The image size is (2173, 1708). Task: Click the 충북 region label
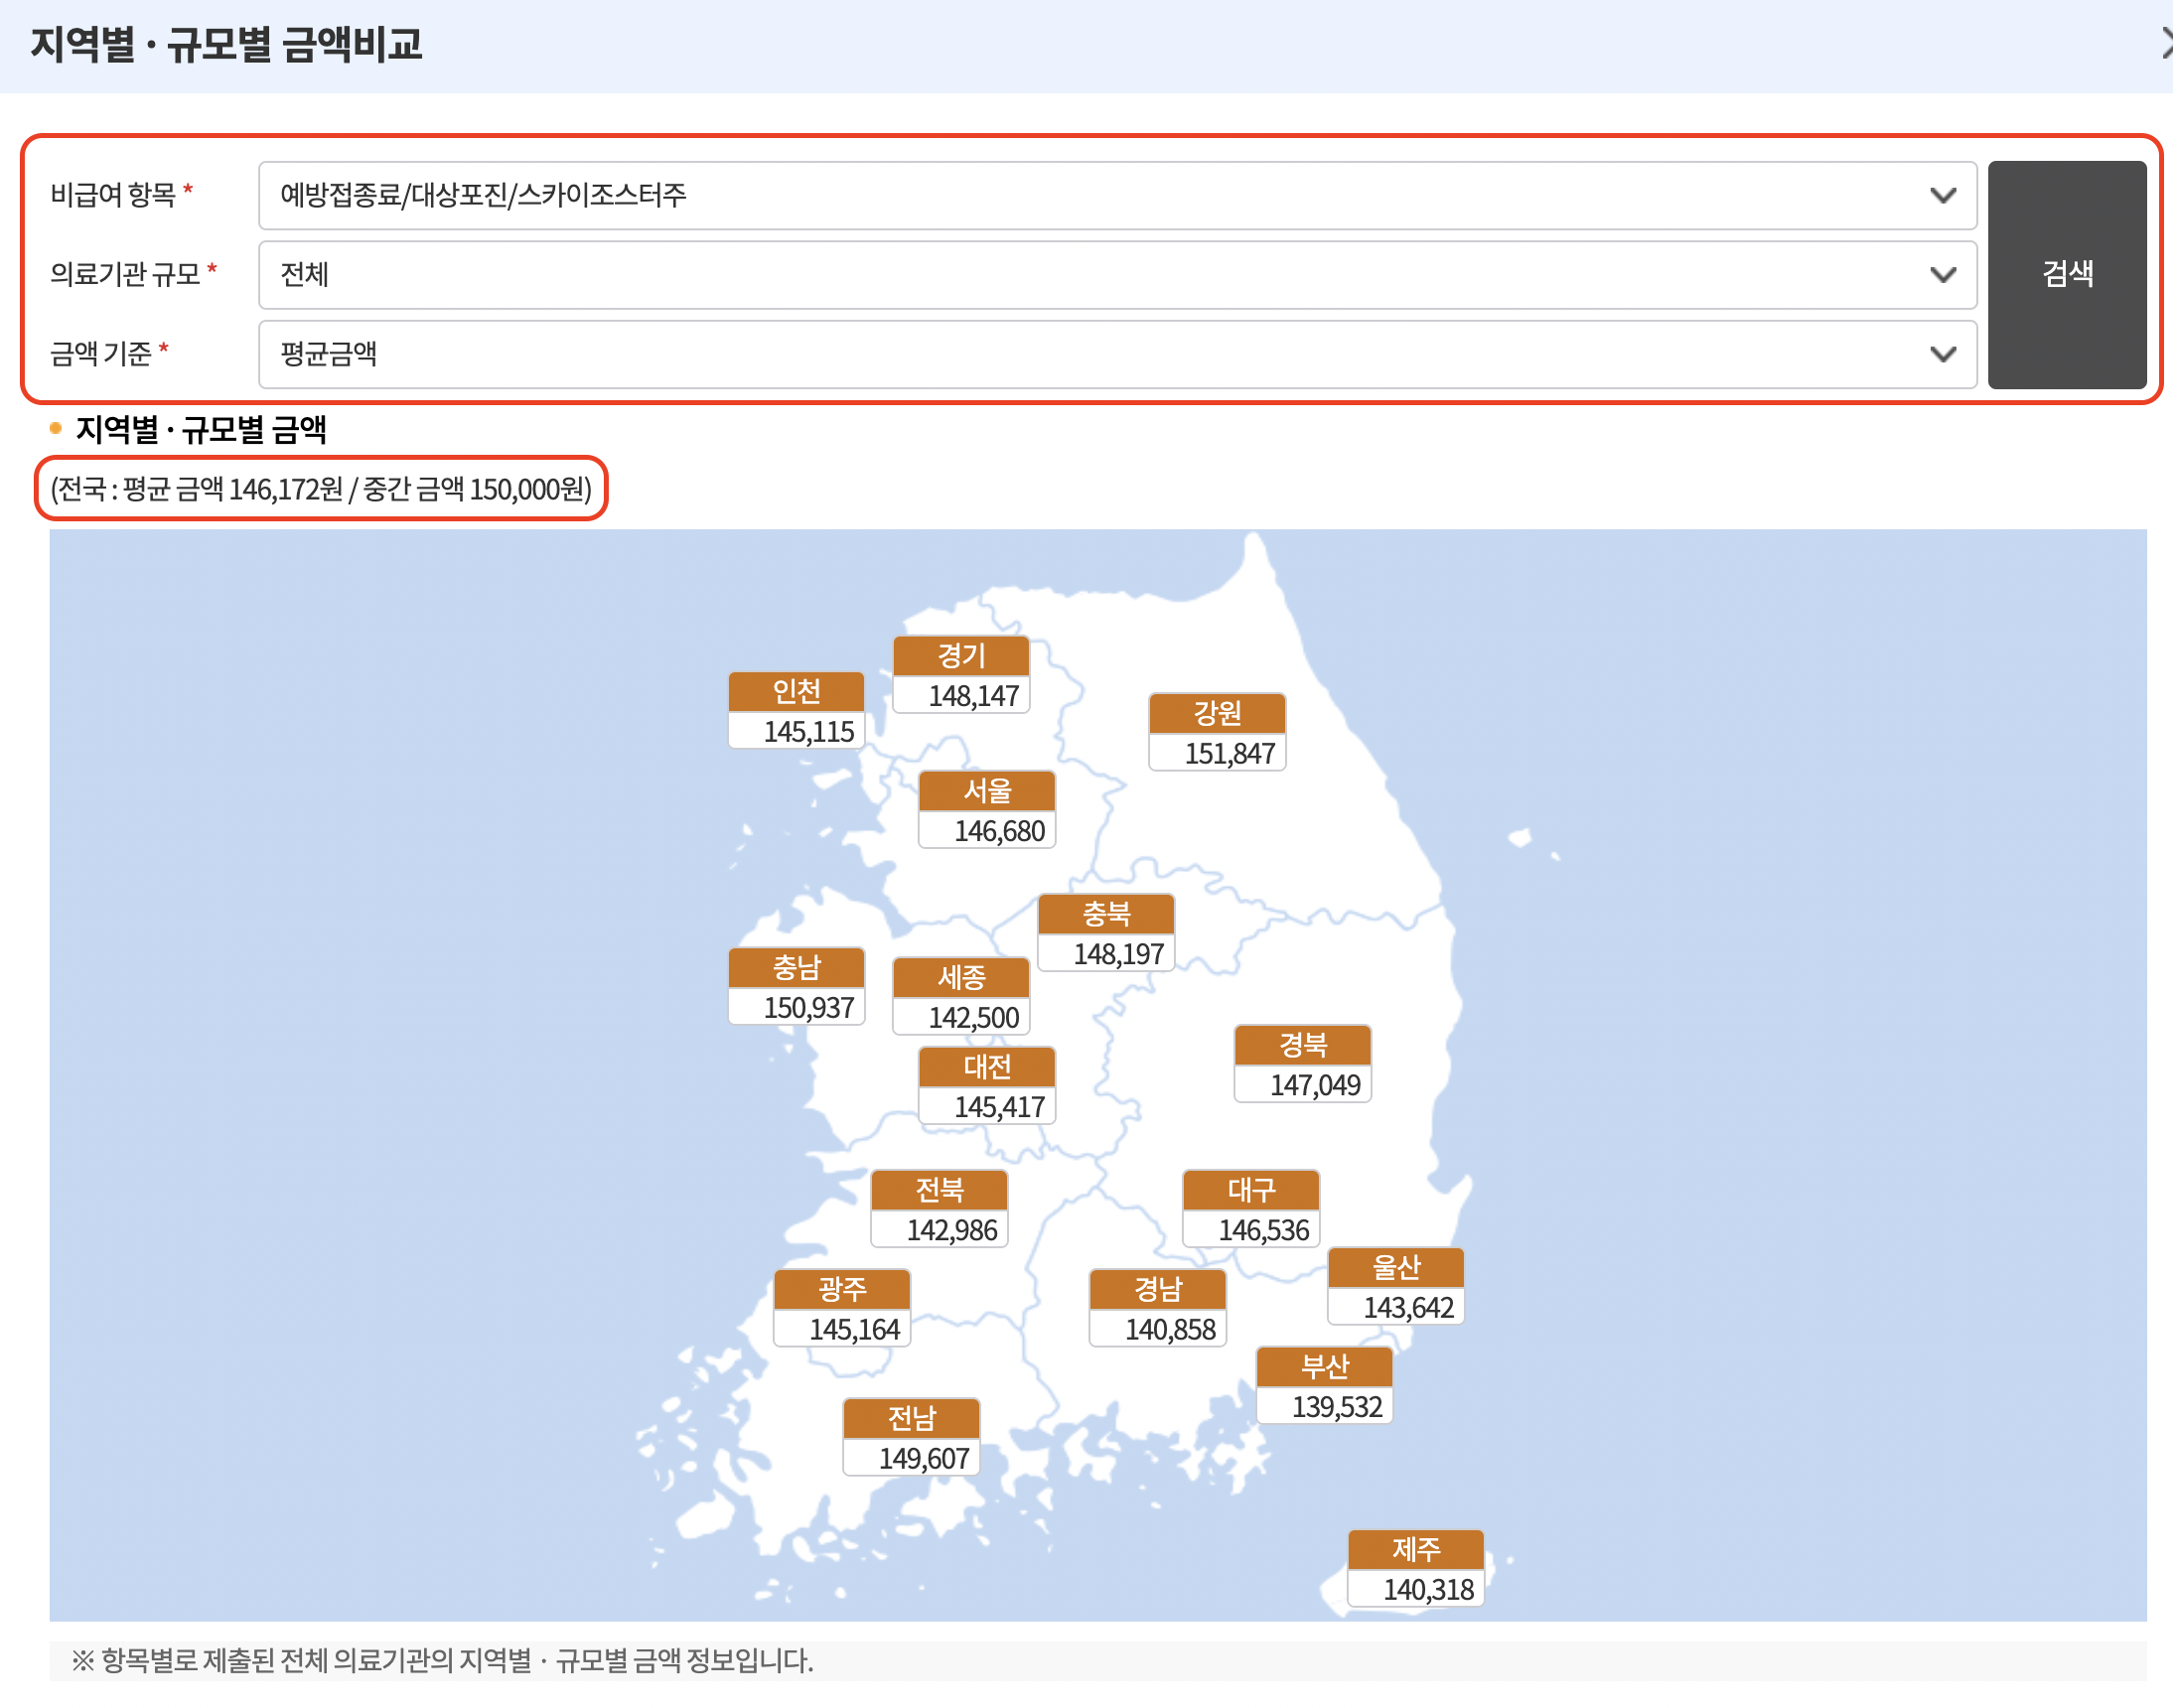(x=1105, y=913)
